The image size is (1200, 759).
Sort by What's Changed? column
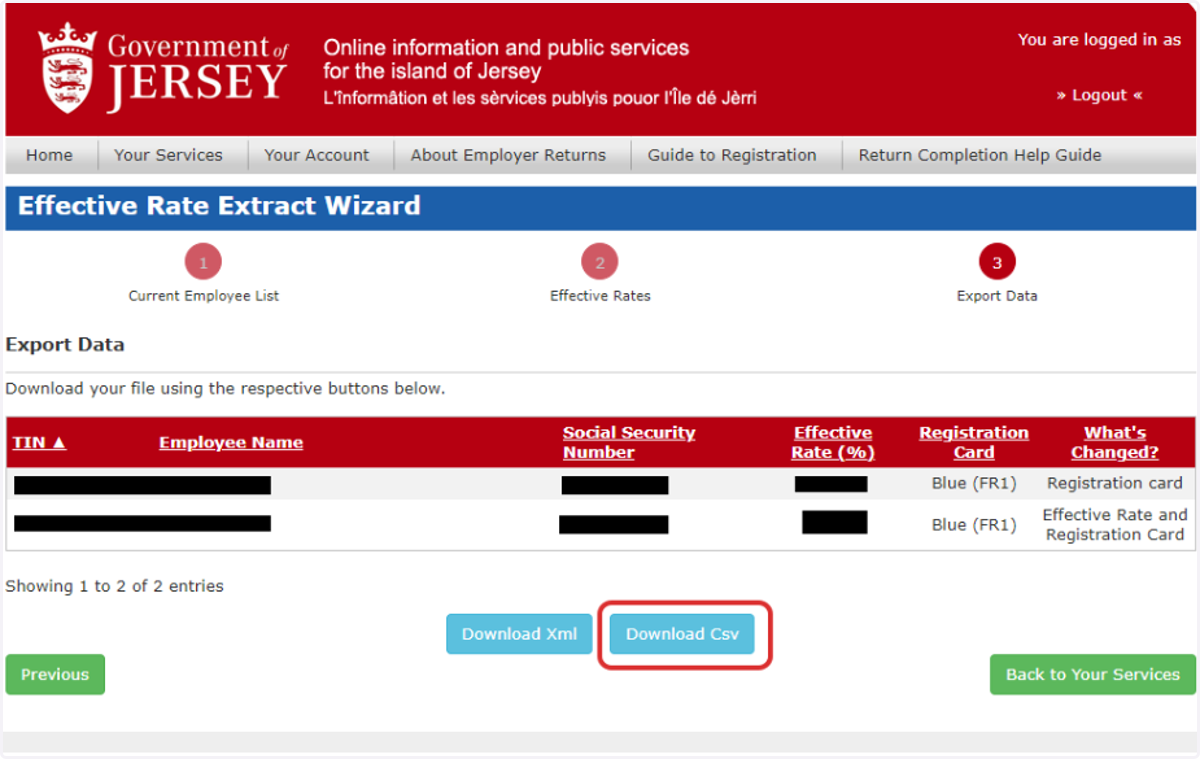(1115, 442)
